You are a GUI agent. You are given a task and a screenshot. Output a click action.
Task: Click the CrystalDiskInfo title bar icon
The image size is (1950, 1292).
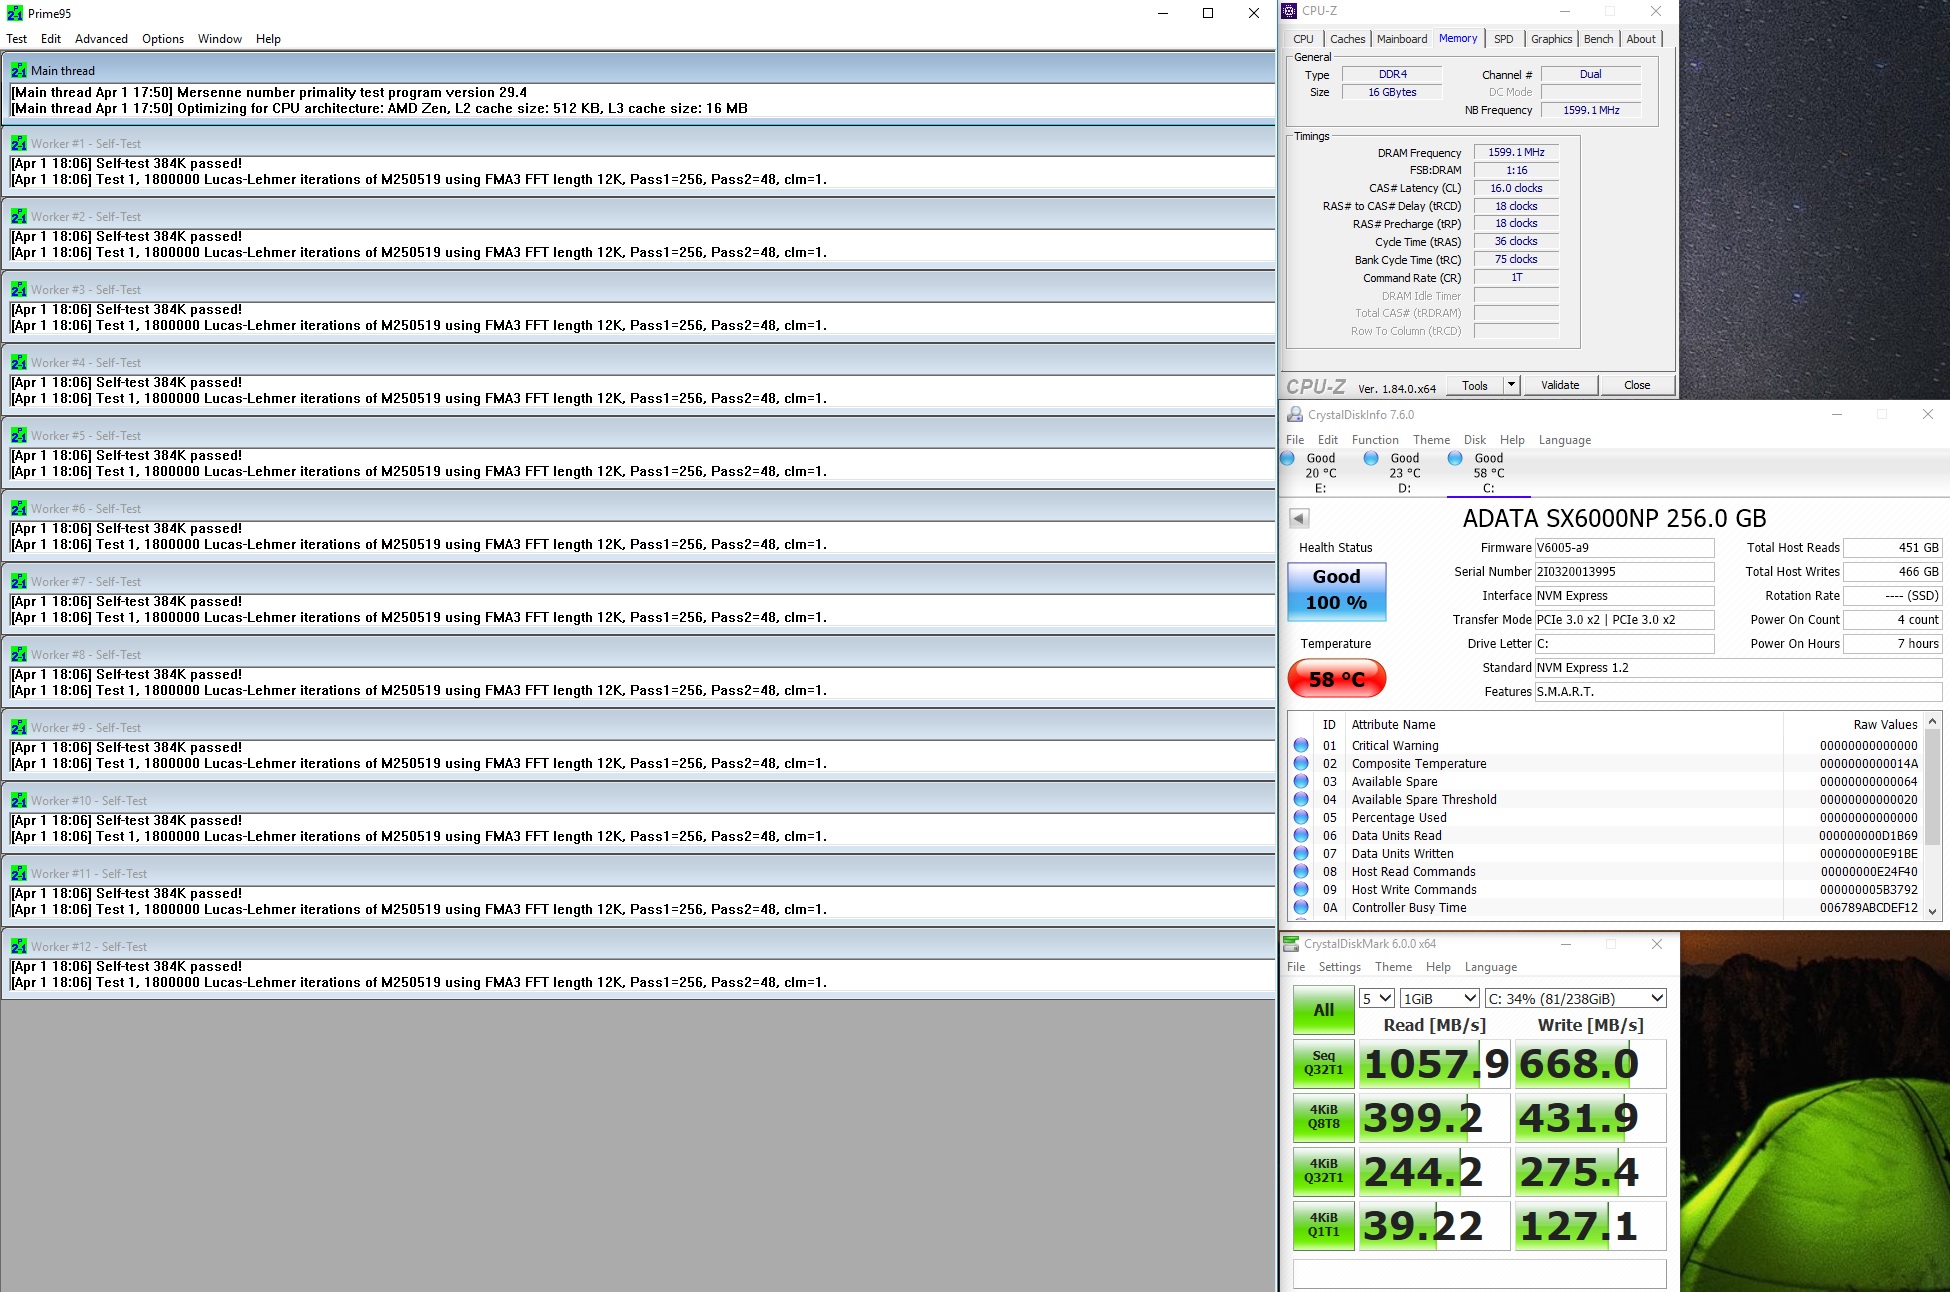1295,415
